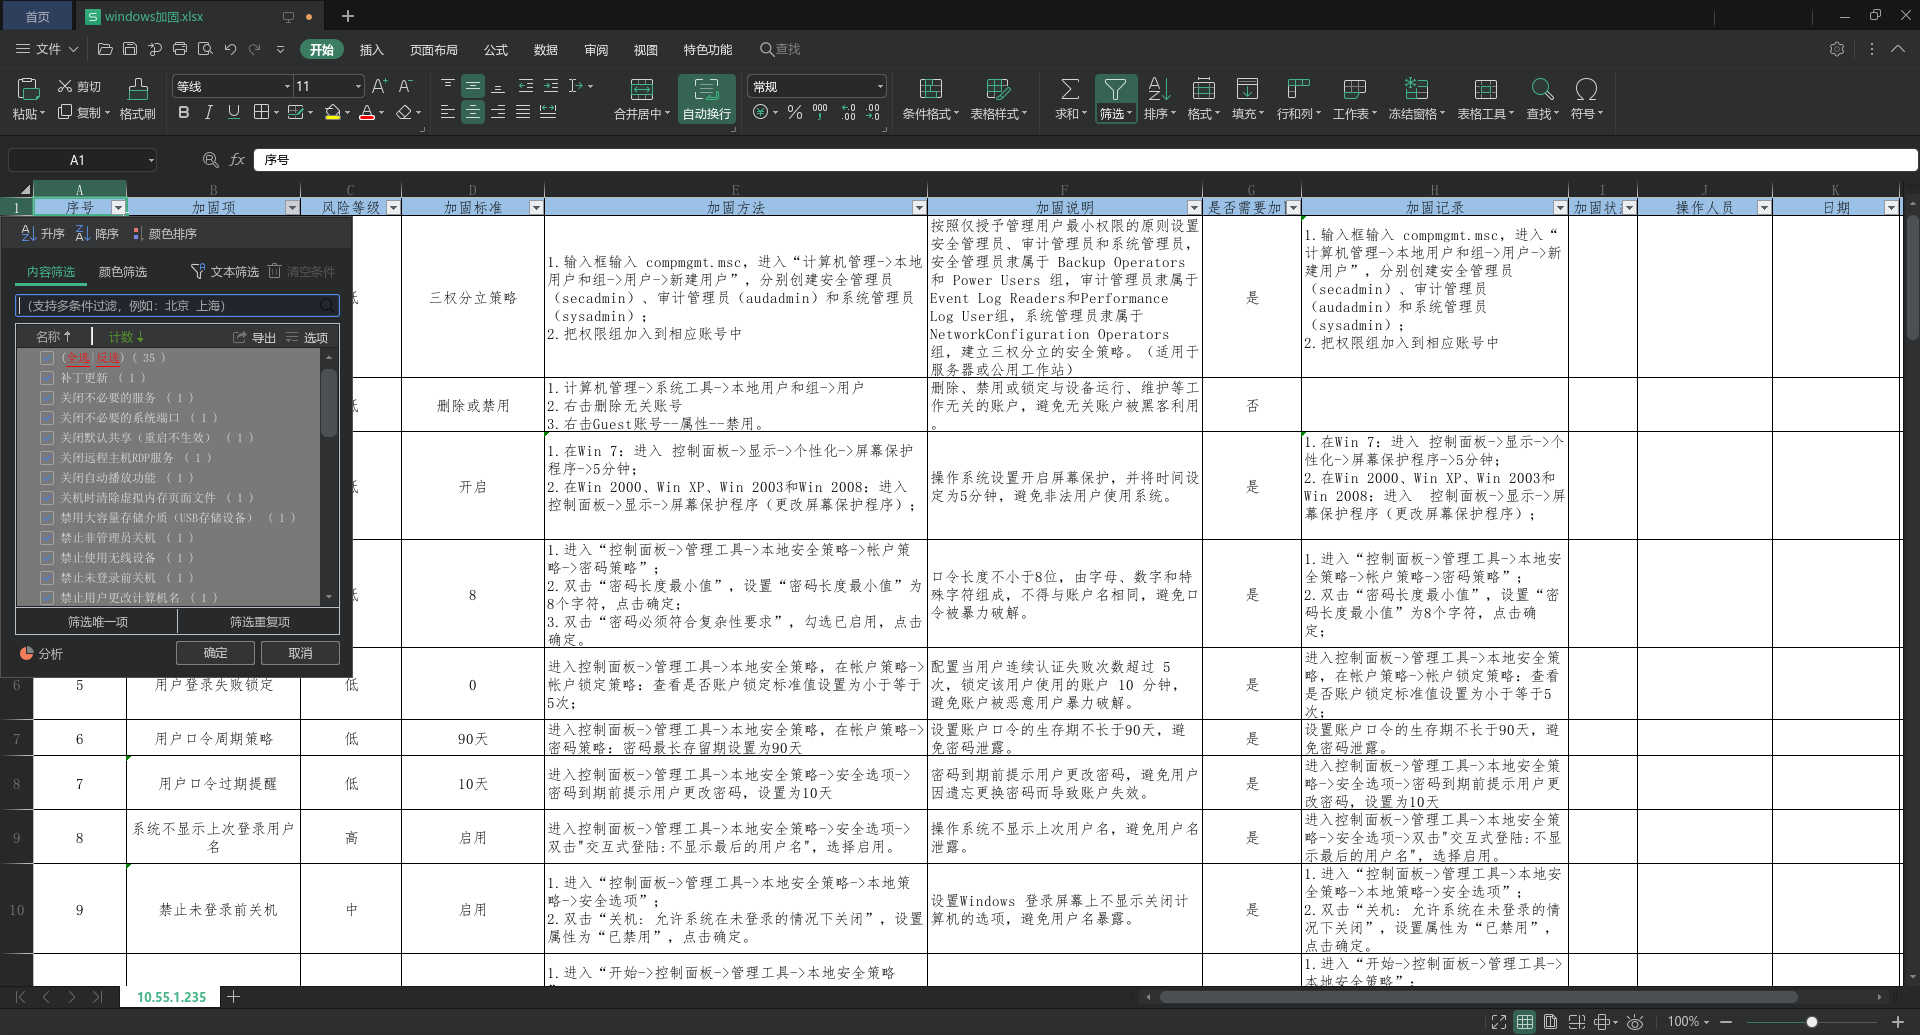Click the filter search input field
Viewport: 1920px width, 1035px height.
[x=177, y=306]
